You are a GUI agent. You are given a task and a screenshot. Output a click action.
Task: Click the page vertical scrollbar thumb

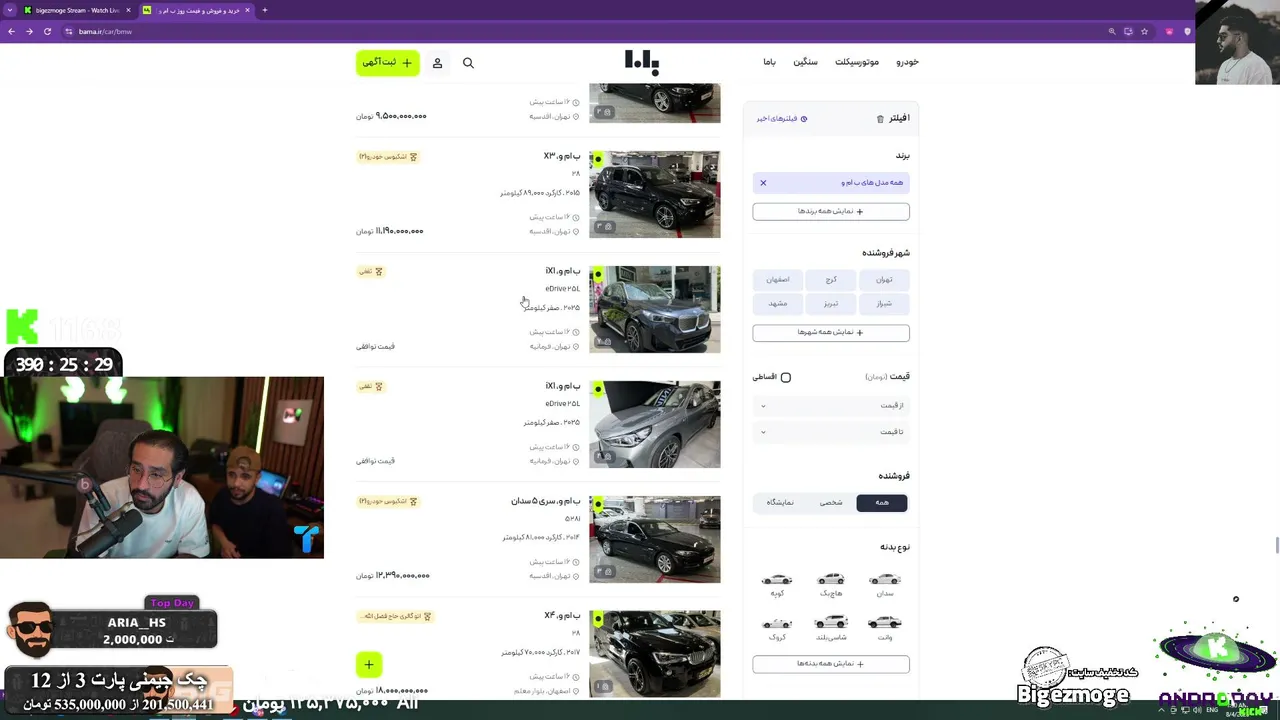coord(1276,544)
